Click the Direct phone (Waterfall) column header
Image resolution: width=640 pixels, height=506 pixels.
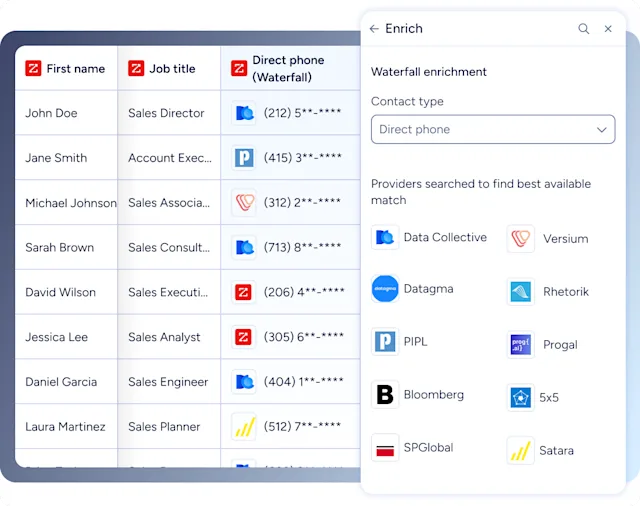coord(291,68)
